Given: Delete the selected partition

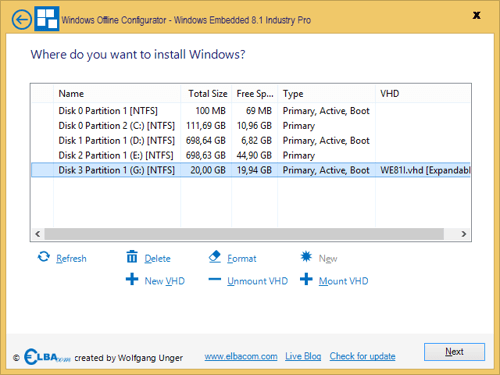Looking at the screenshot, I should [x=157, y=259].
